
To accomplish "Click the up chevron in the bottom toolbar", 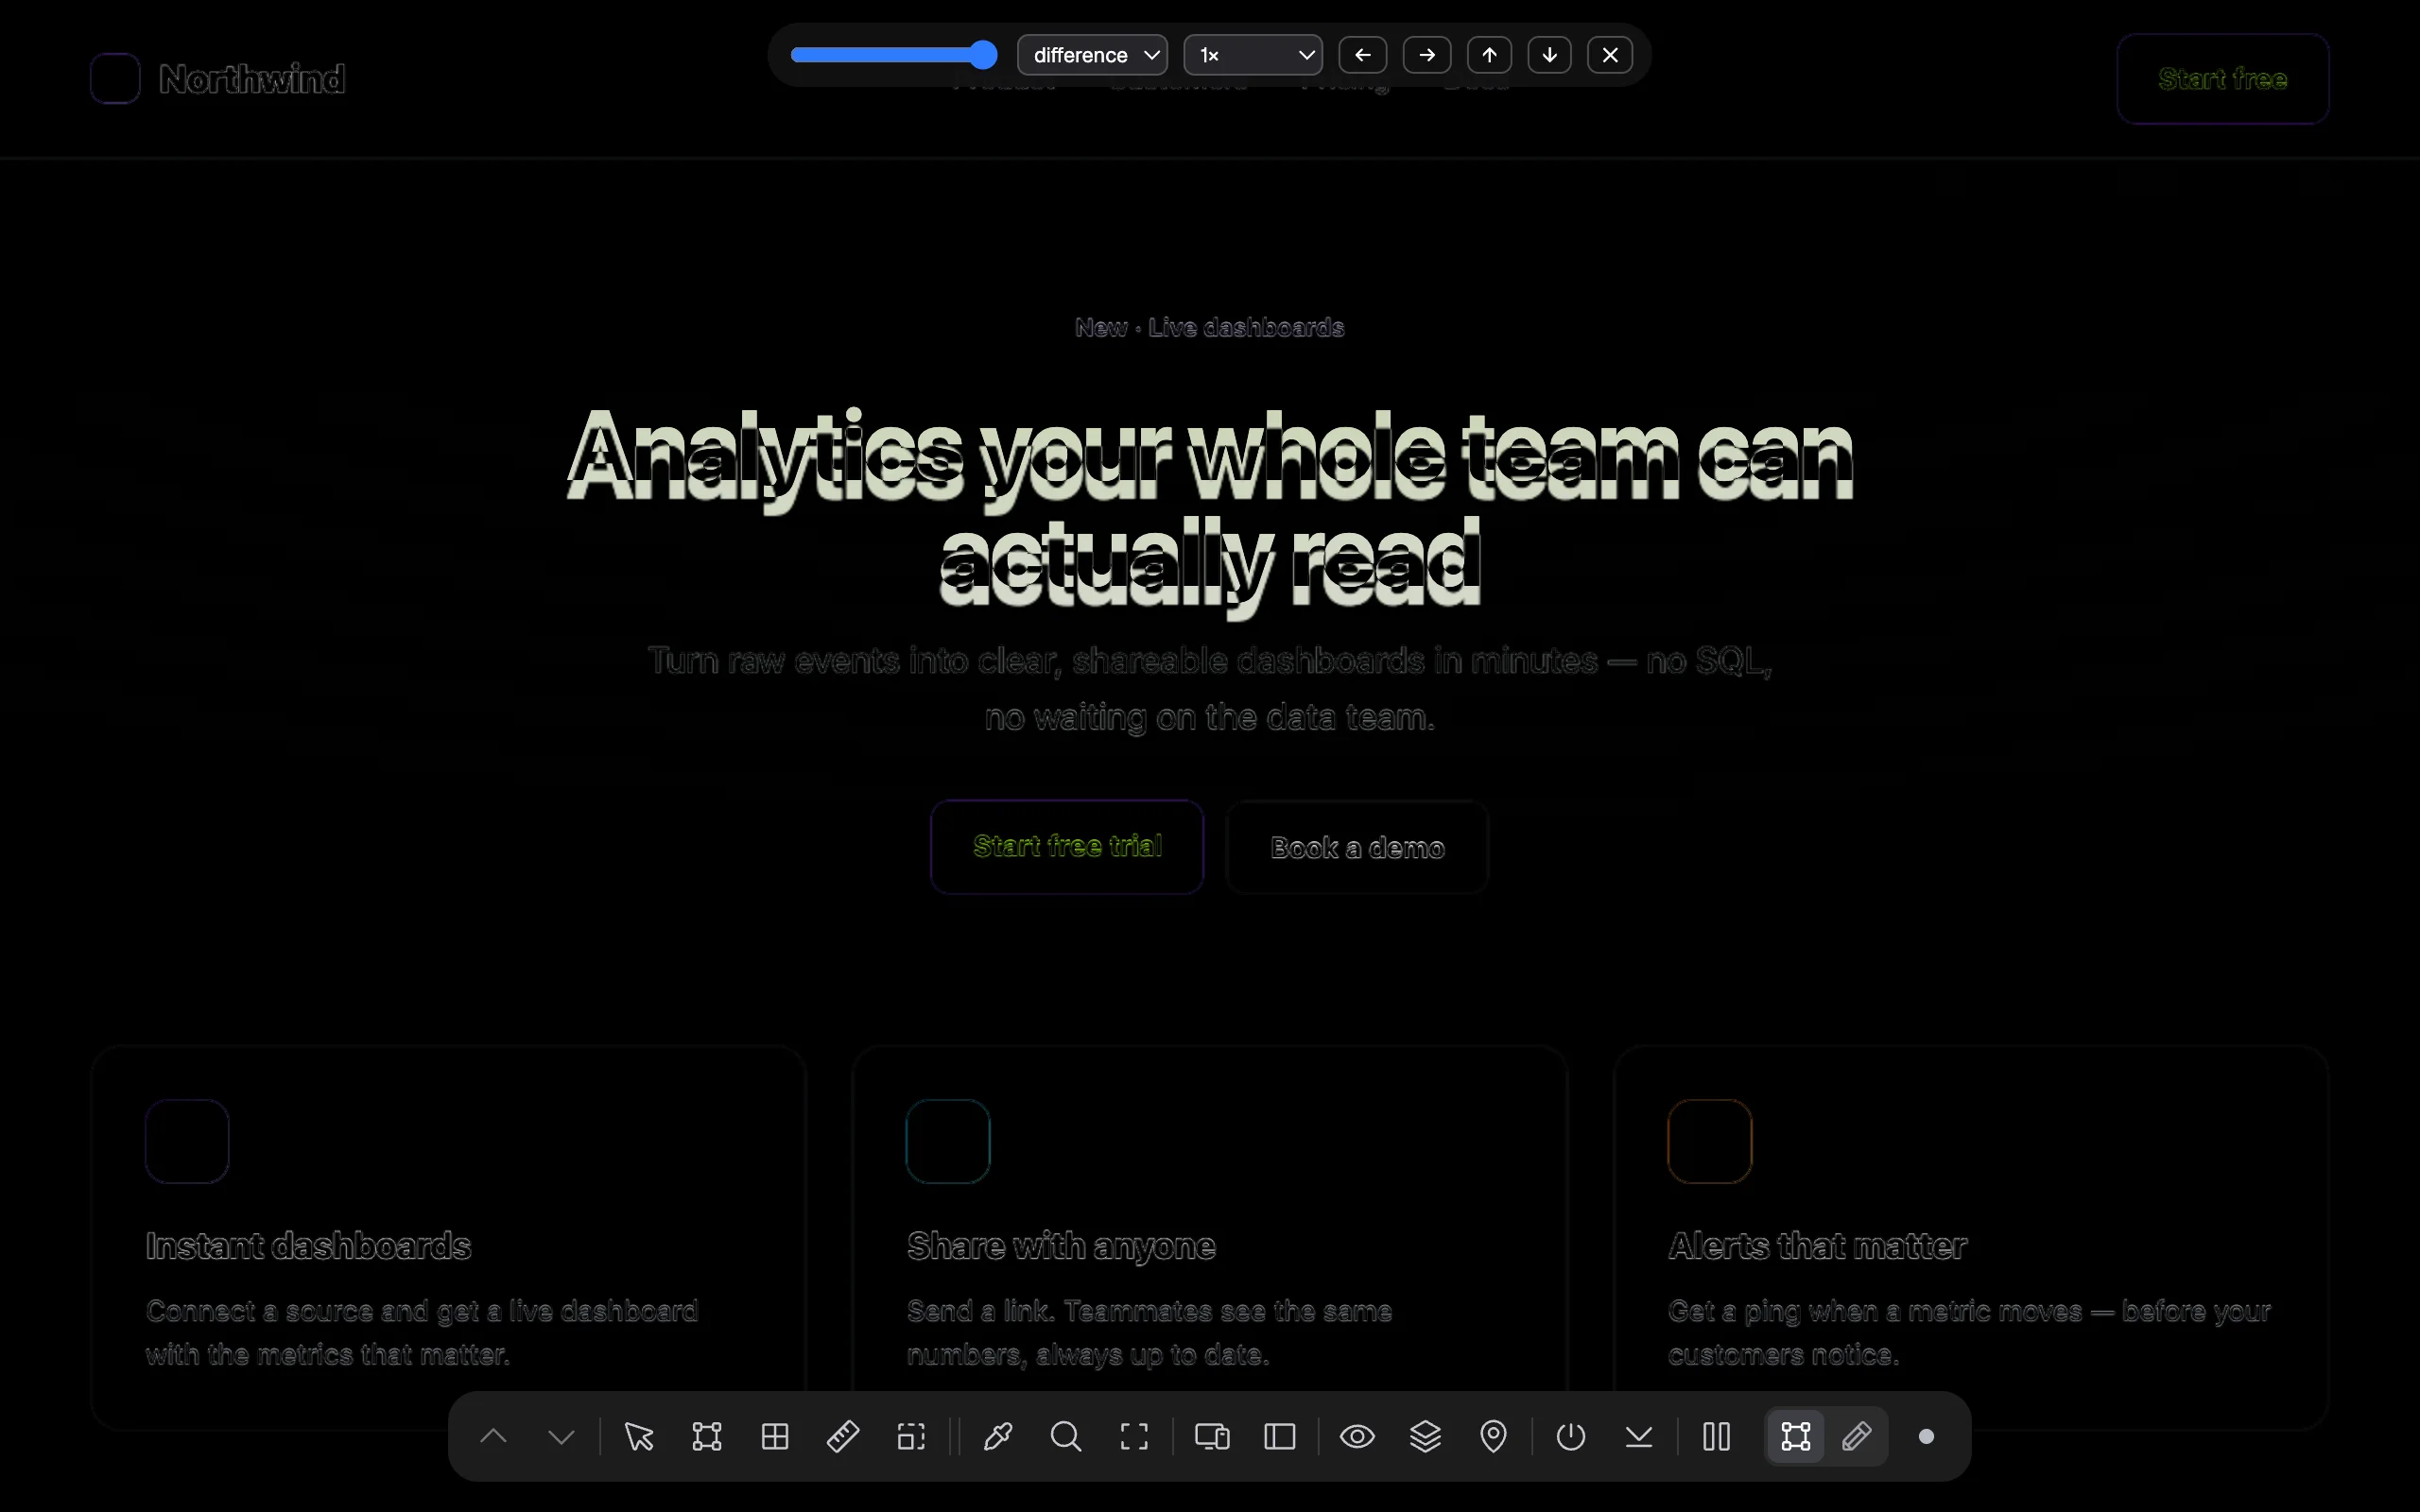I will coord(494,1437).
